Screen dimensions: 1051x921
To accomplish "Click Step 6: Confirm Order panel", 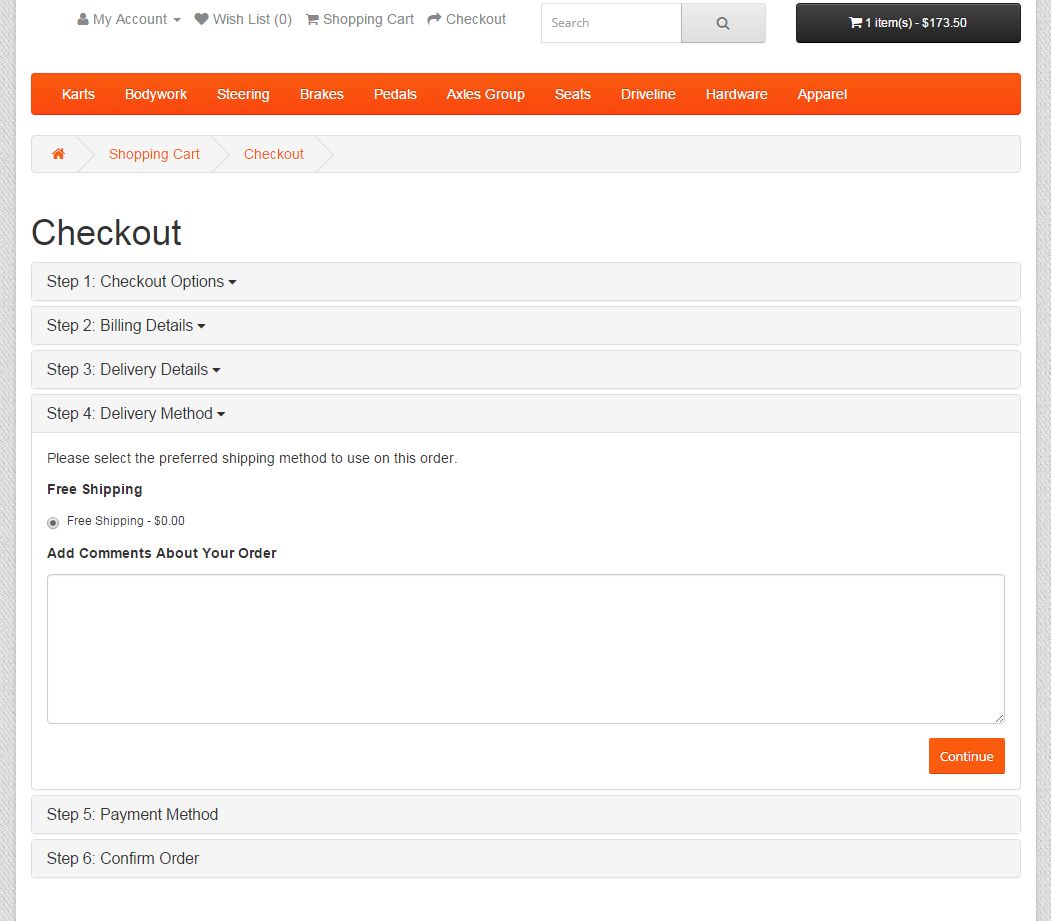I will (526, 859).
